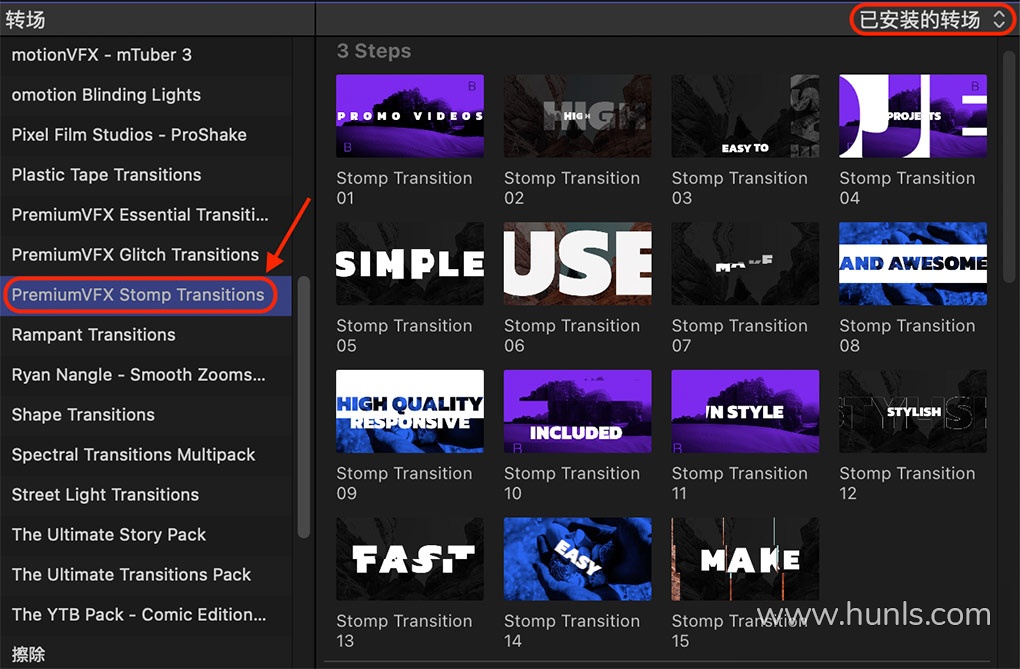
Task: Choose Spectral Transitions Multipack category
Action: point(133,455)
